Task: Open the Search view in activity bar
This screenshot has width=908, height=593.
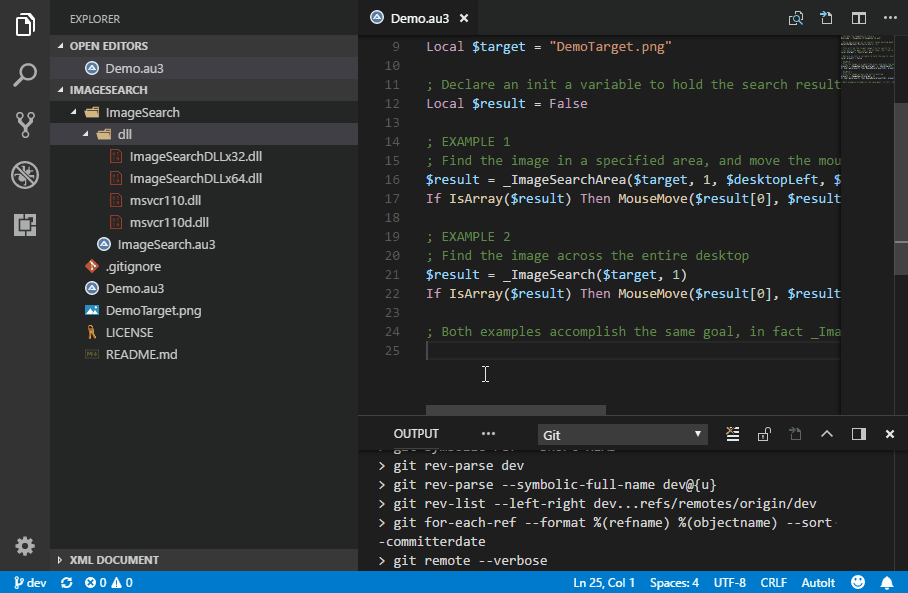Action: pos(25,75)
